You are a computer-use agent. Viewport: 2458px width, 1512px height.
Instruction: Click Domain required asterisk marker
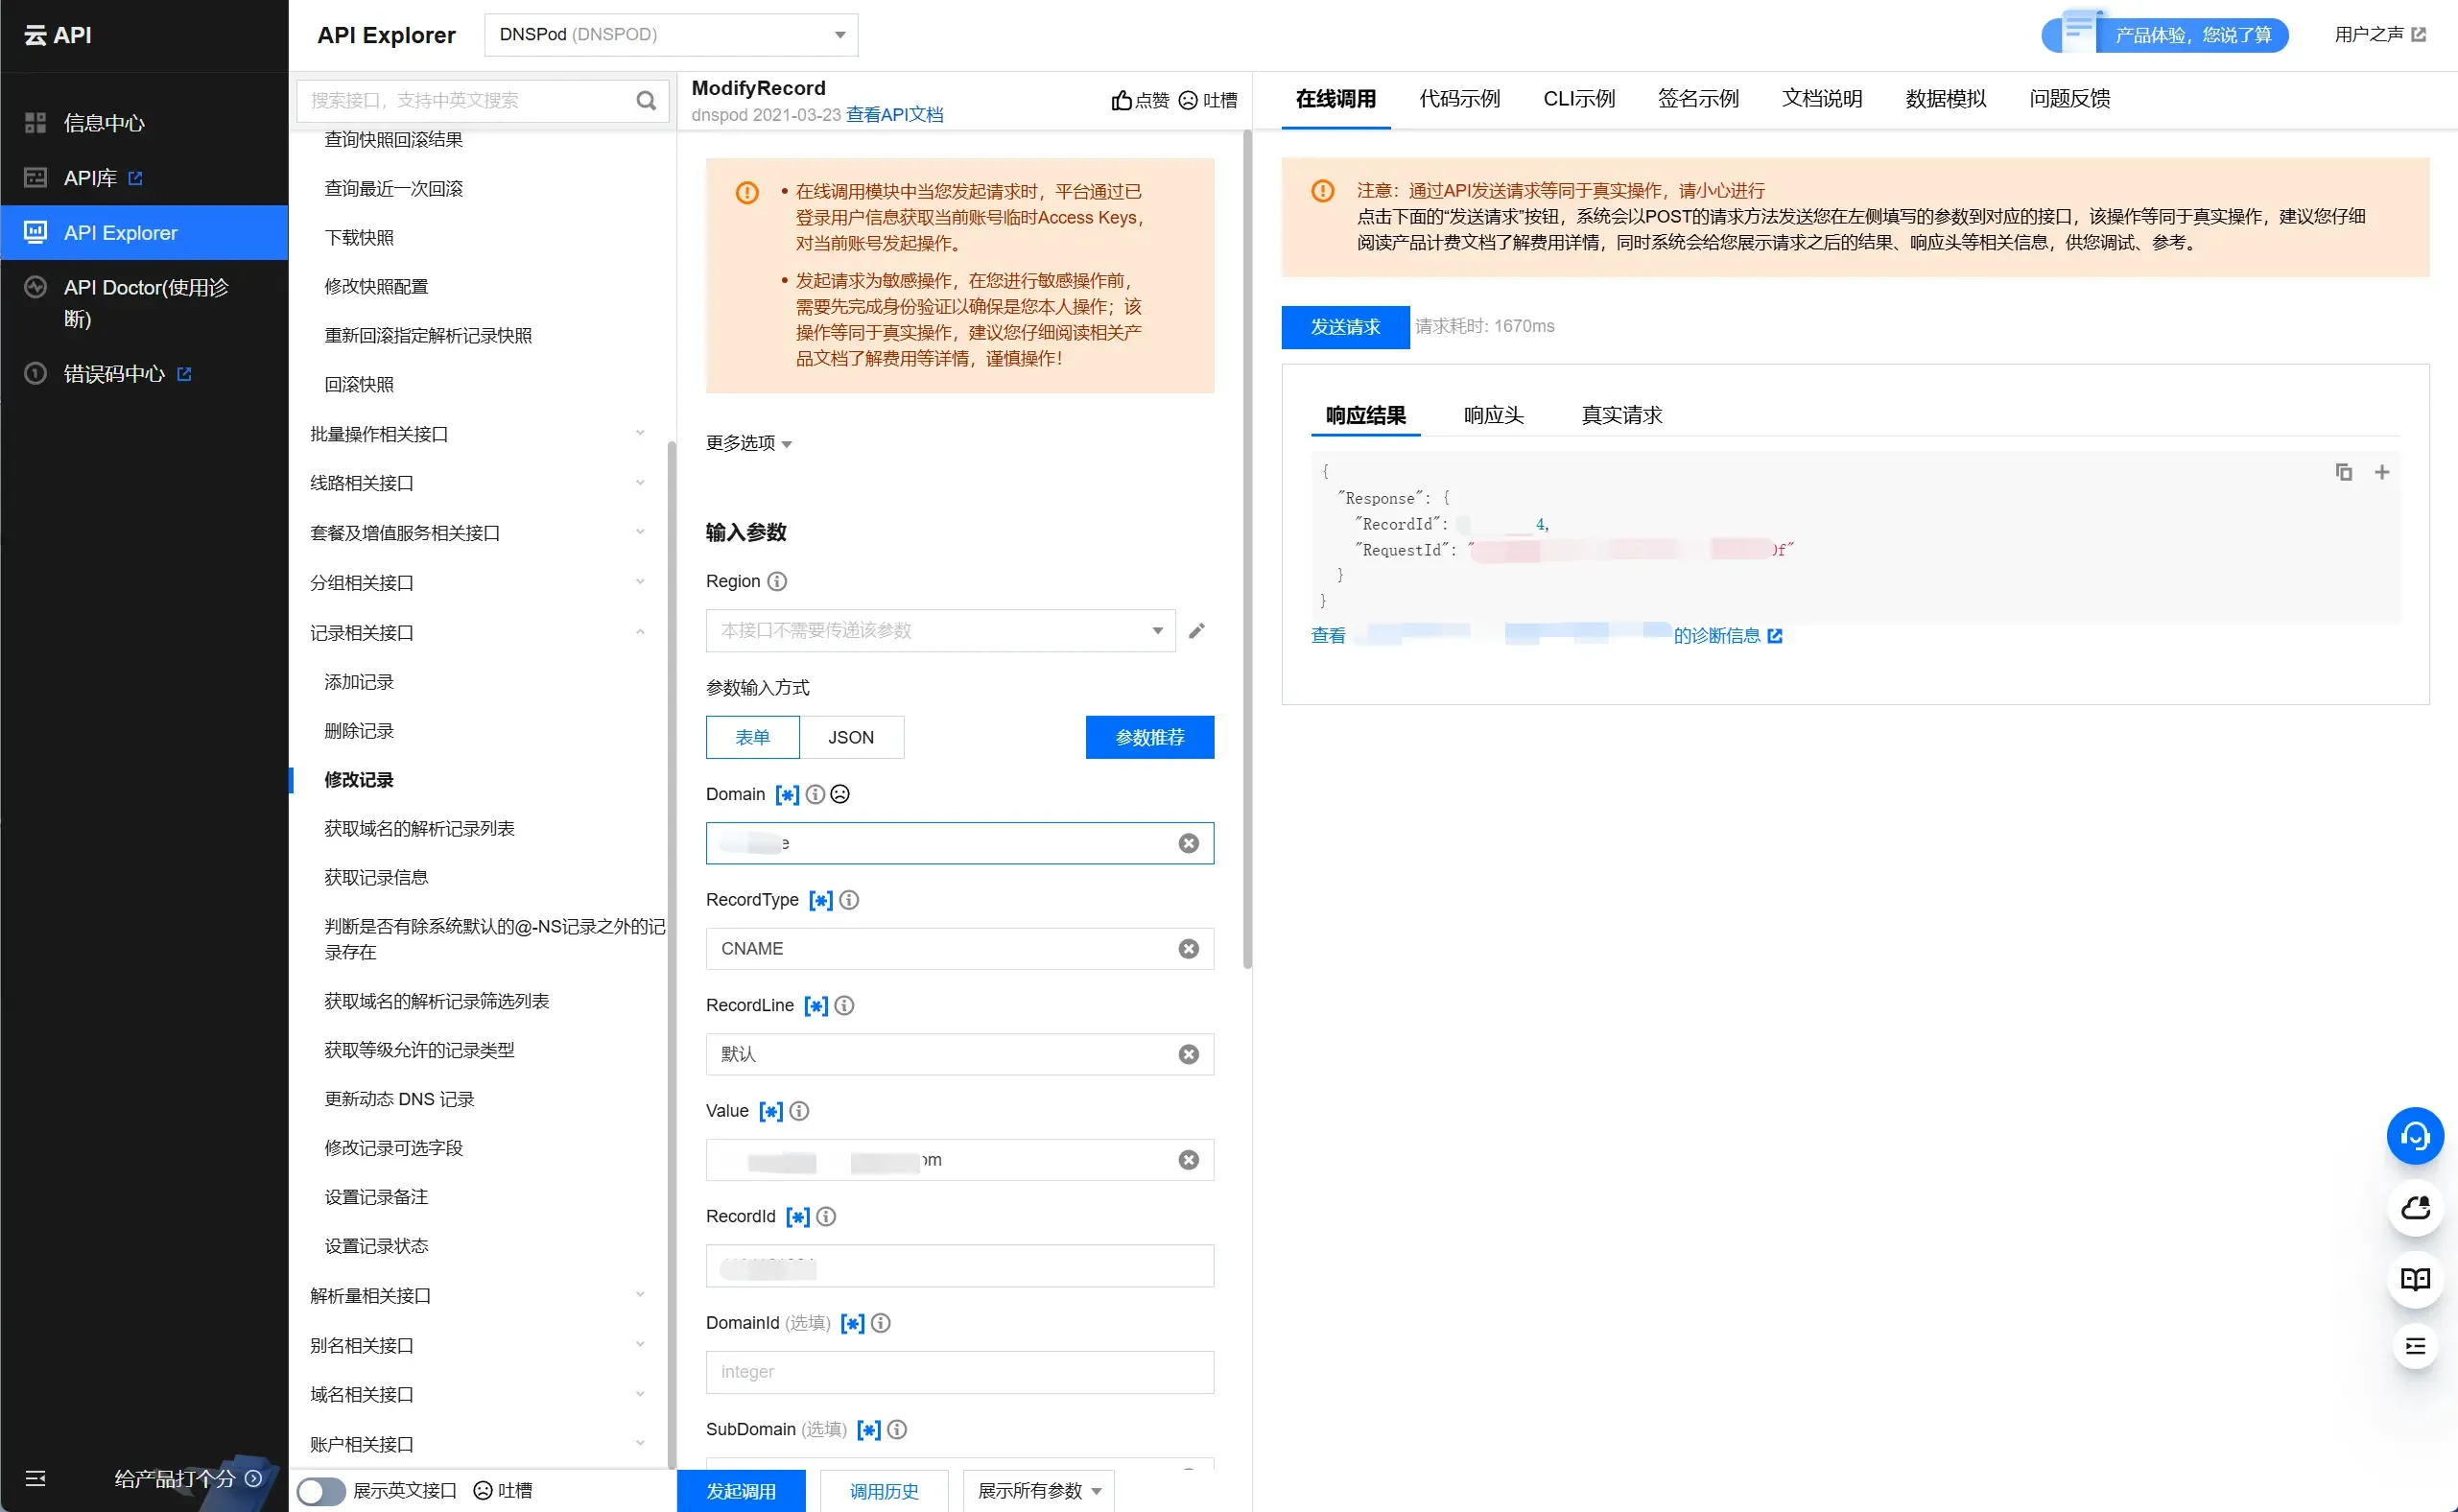(787, 794)
